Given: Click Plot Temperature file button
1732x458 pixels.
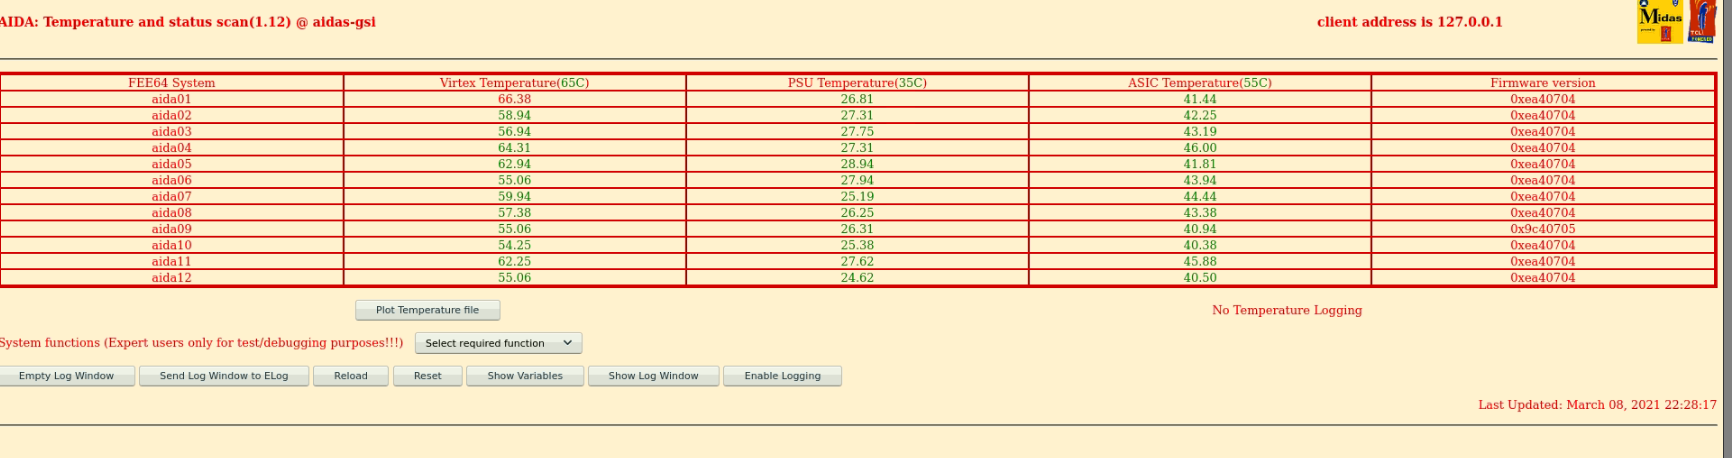Looking at the screenshot, I should [427, 310].
